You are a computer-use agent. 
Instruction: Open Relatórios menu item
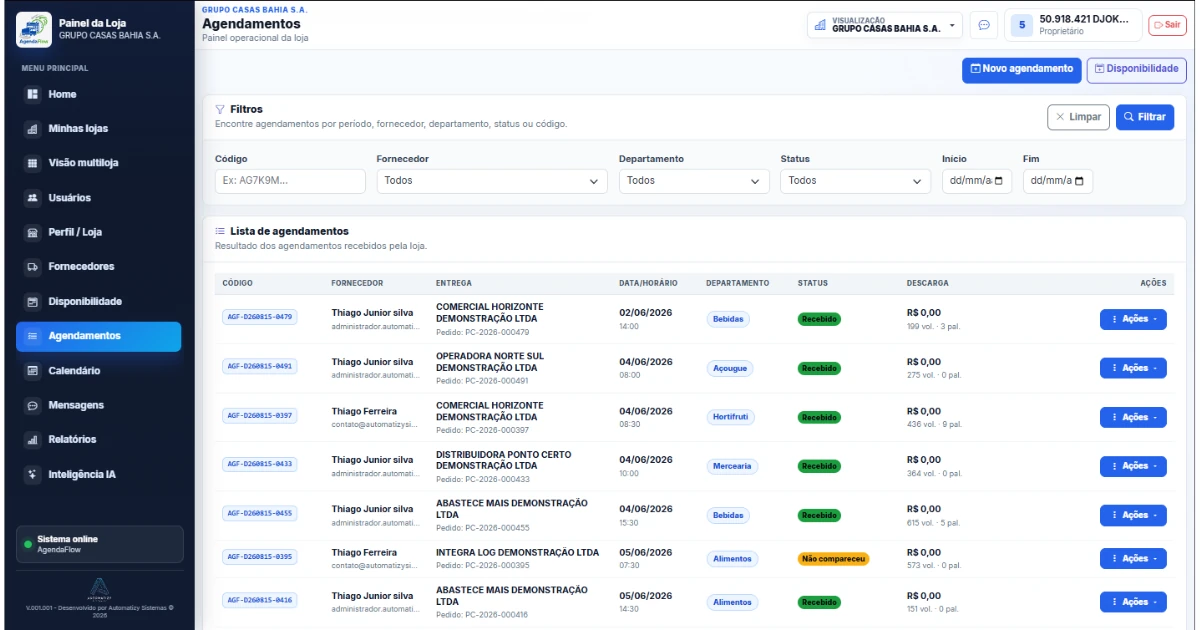pos(99,440)
